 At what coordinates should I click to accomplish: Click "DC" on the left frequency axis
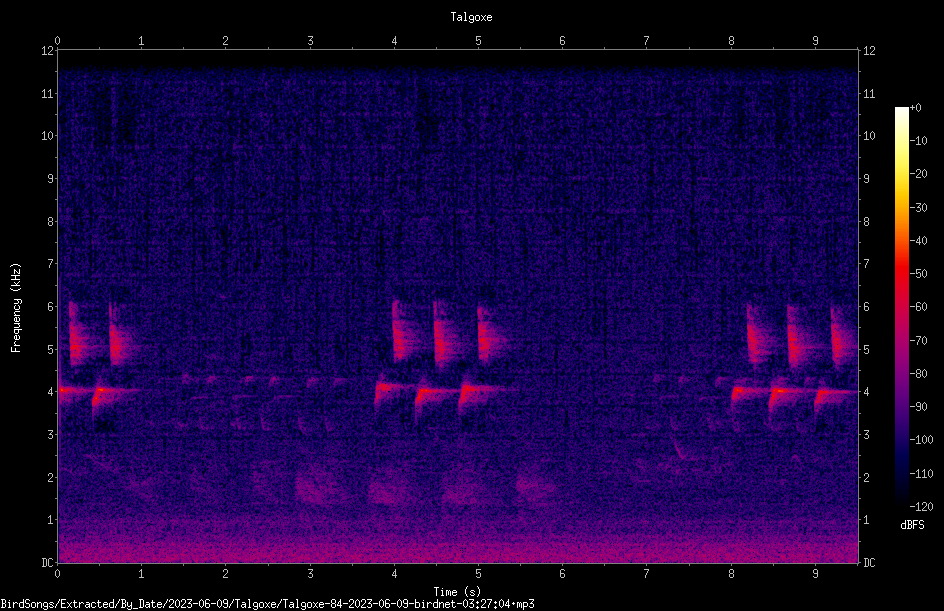click(x=48, y=563)
